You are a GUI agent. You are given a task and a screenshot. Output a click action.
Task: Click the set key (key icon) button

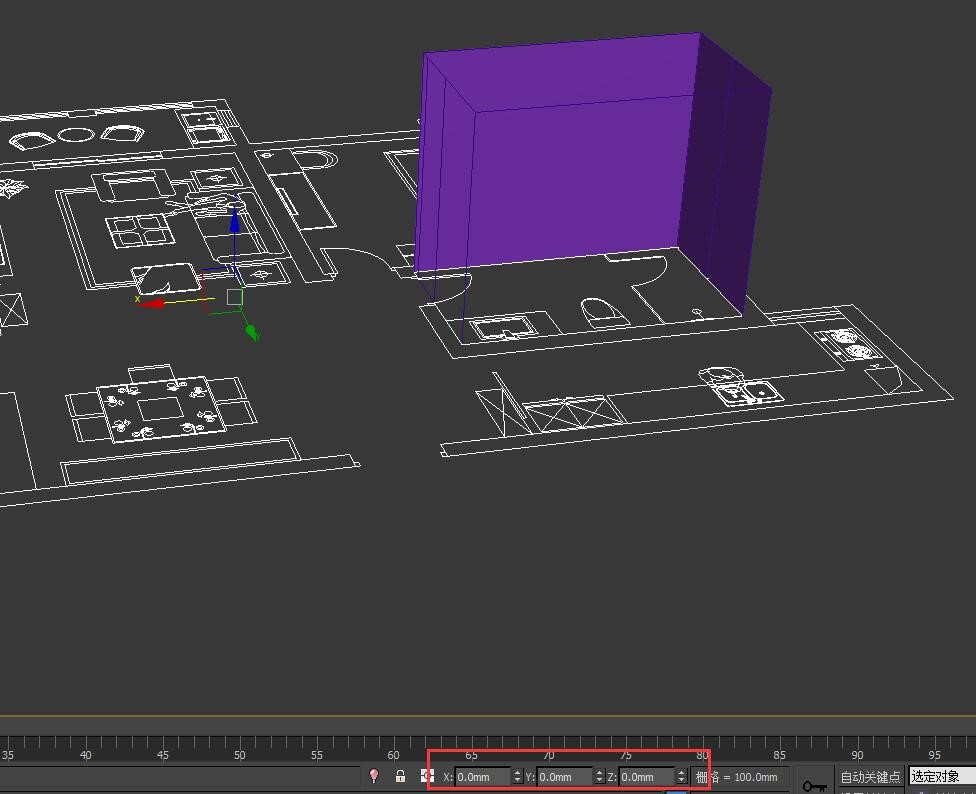814,785
